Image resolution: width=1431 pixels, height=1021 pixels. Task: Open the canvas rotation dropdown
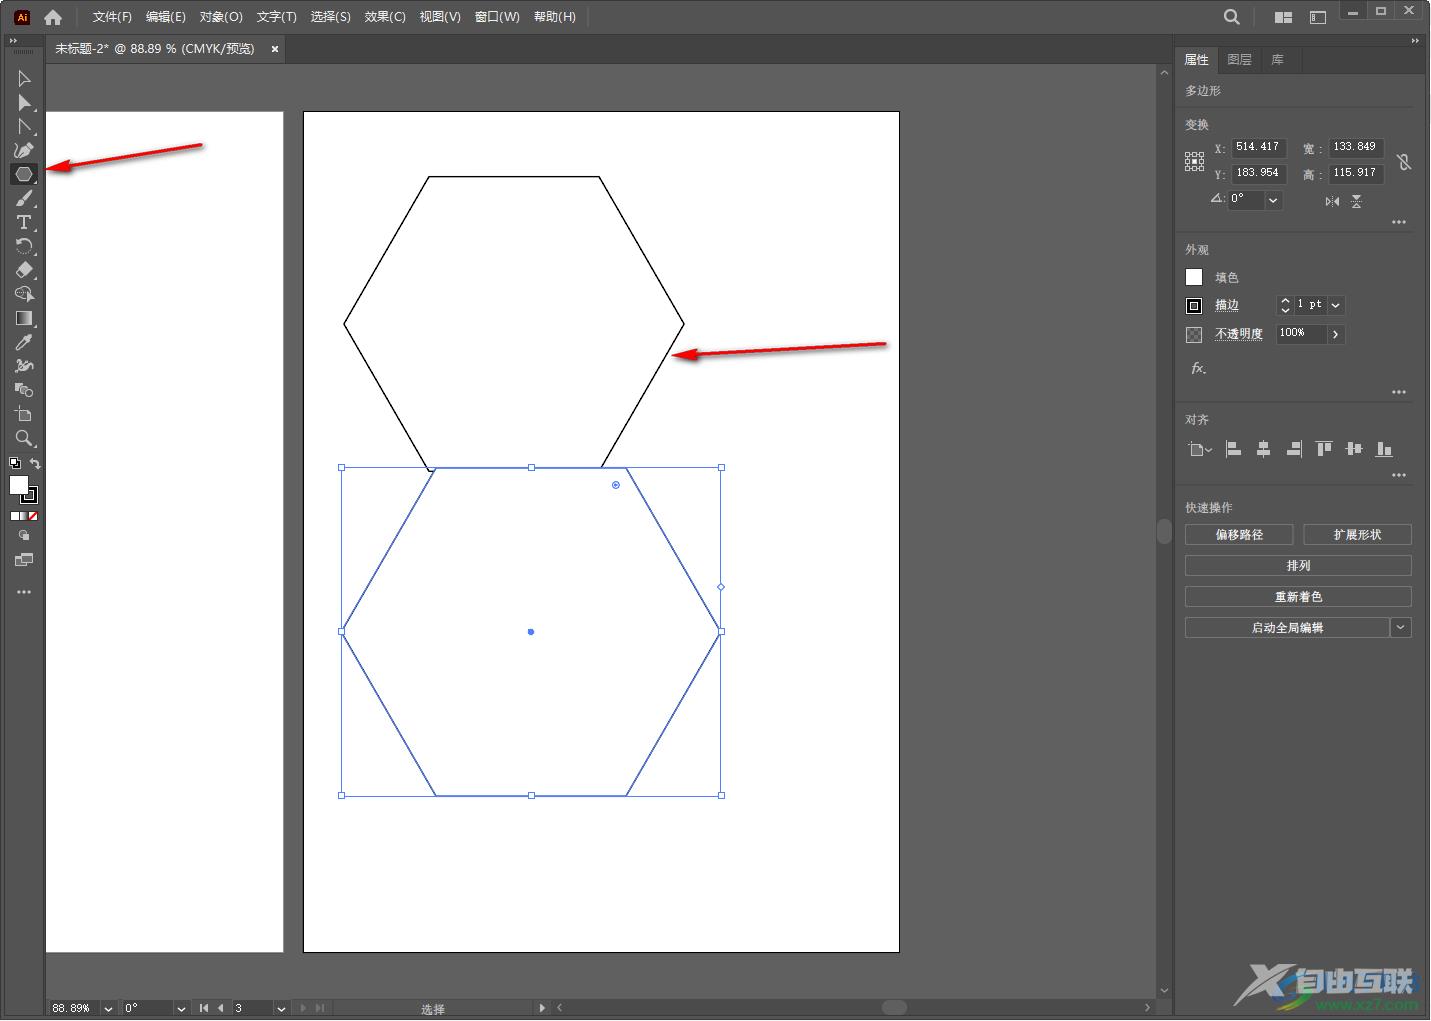coord(181,1008)
